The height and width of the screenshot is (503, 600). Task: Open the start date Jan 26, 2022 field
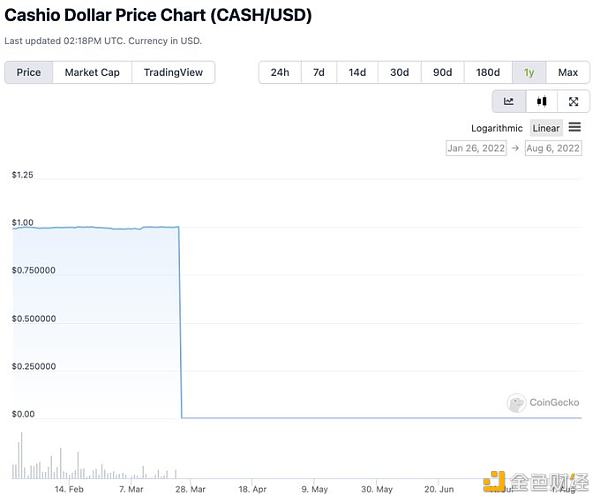(476, 148)
